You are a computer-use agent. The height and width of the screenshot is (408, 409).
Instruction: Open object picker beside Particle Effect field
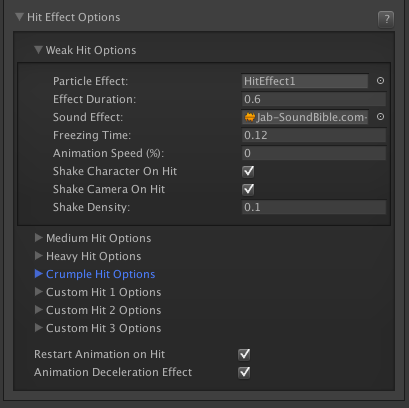pyautogui.click(x=380, y=81)
